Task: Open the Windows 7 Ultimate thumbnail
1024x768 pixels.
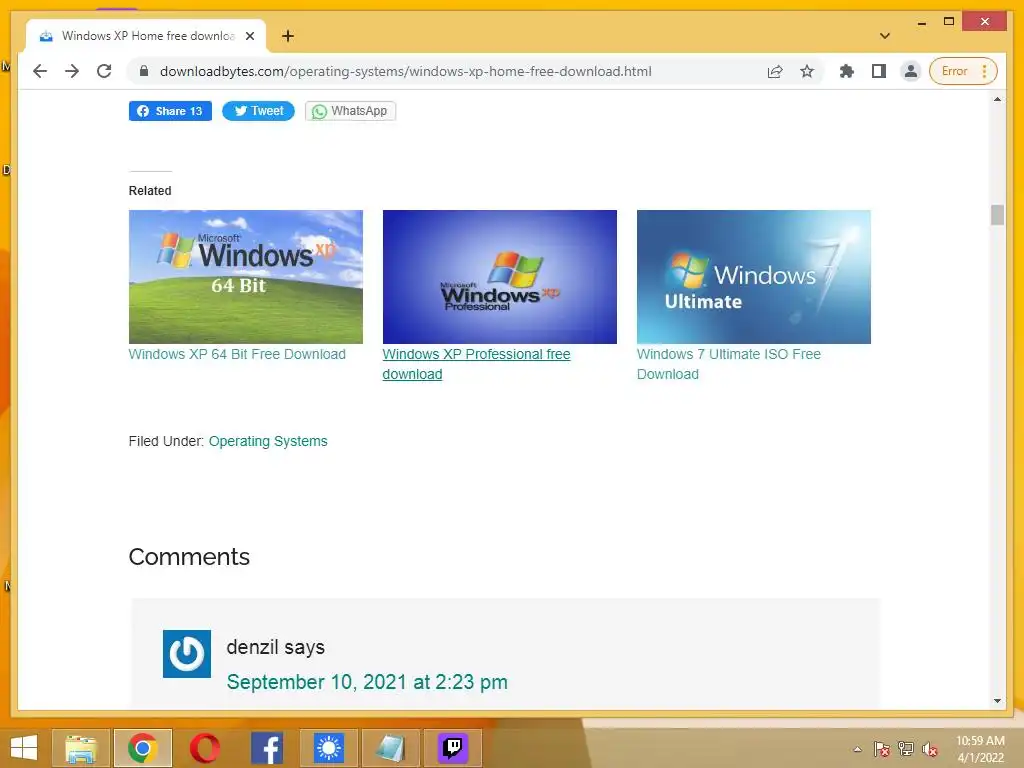Action: pos(754,277)
